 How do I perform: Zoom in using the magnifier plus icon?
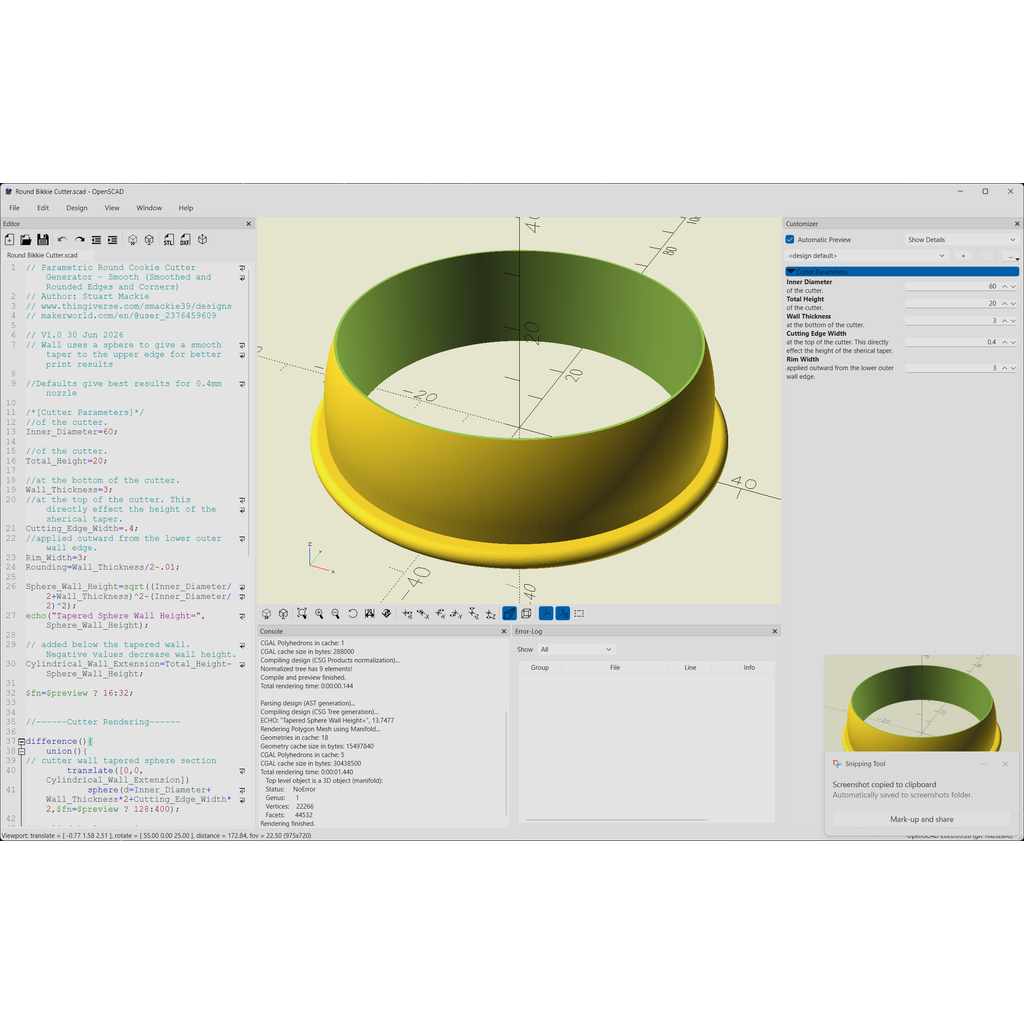click(x=319, y=613)
